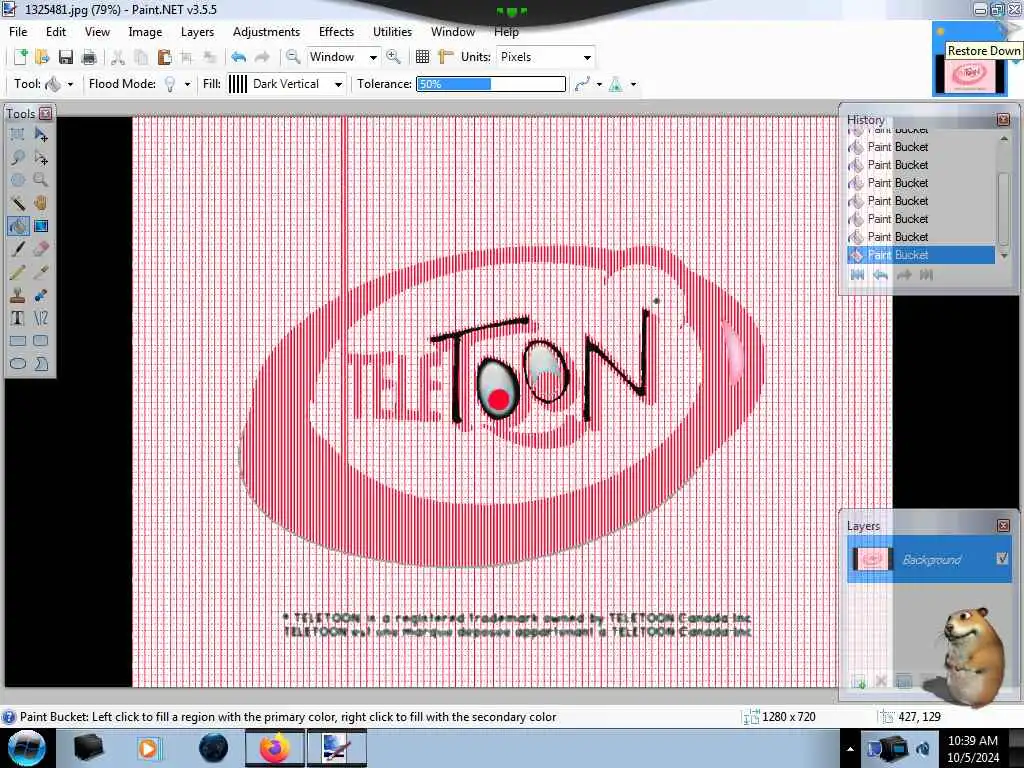
Task: Open the Image menu
Action: 145,31
